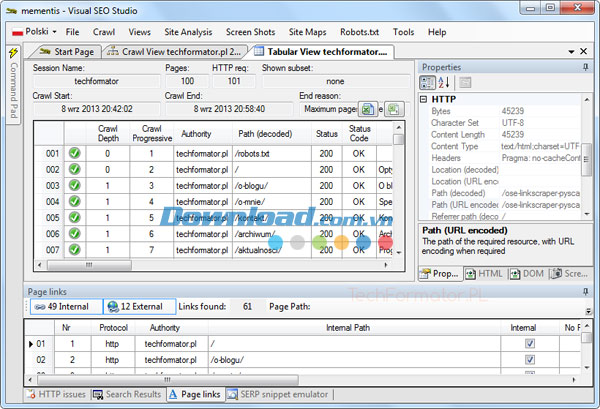Open the Tools menu
600x409 pixels.
pyautogui.click(x=403, y=32)
